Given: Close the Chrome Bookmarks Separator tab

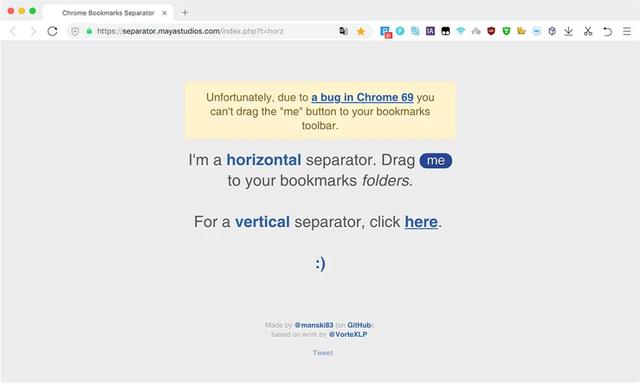Looking at the screenshot, I should tap(164, 13).
